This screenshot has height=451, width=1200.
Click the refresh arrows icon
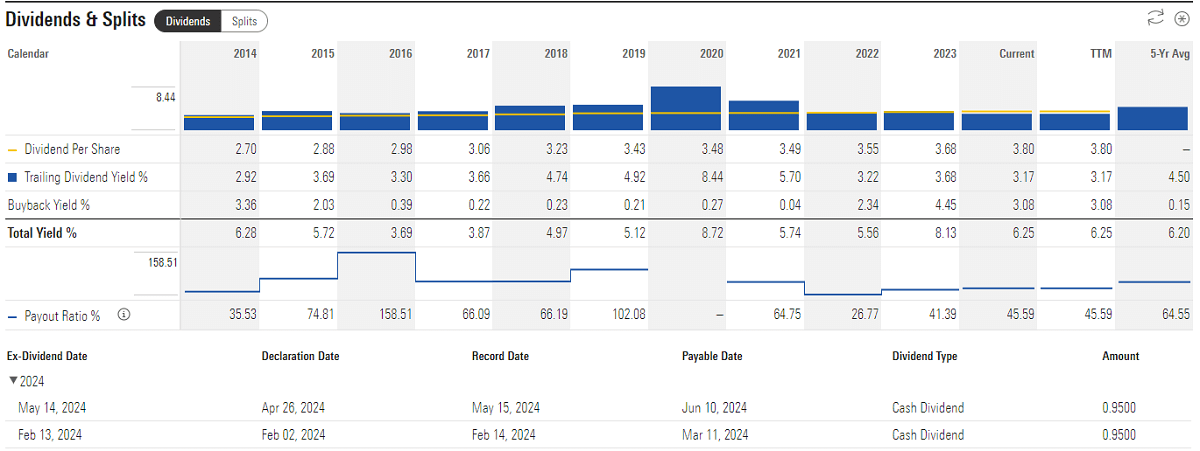point(1155,18)
